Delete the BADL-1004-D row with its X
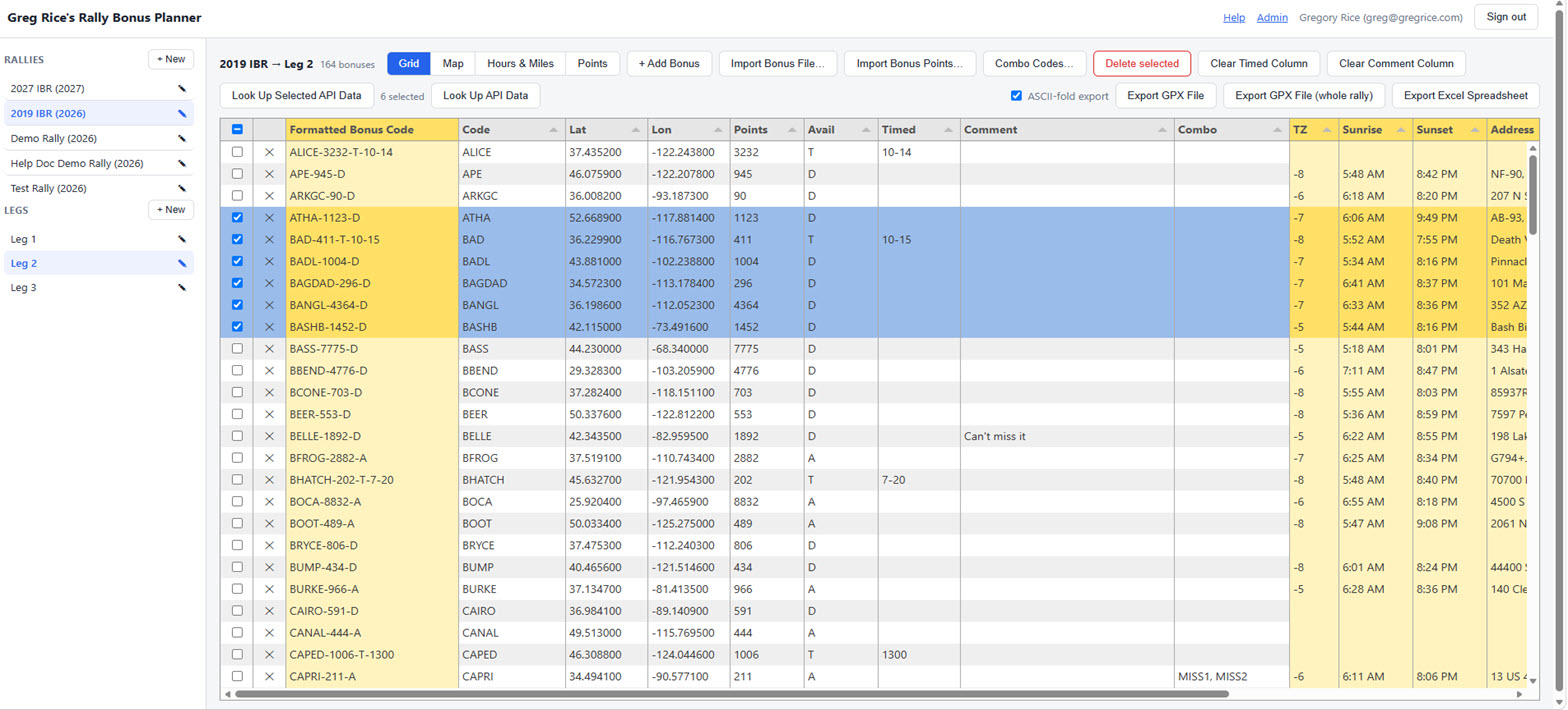 point(269,261)
